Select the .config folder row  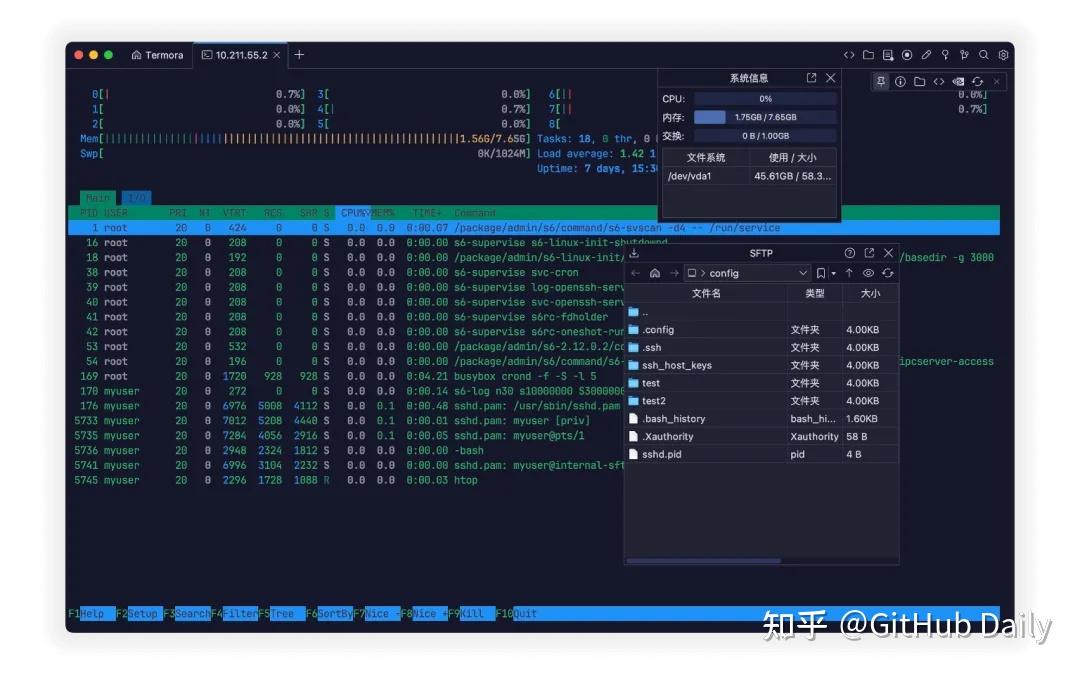tap(762, 330)
